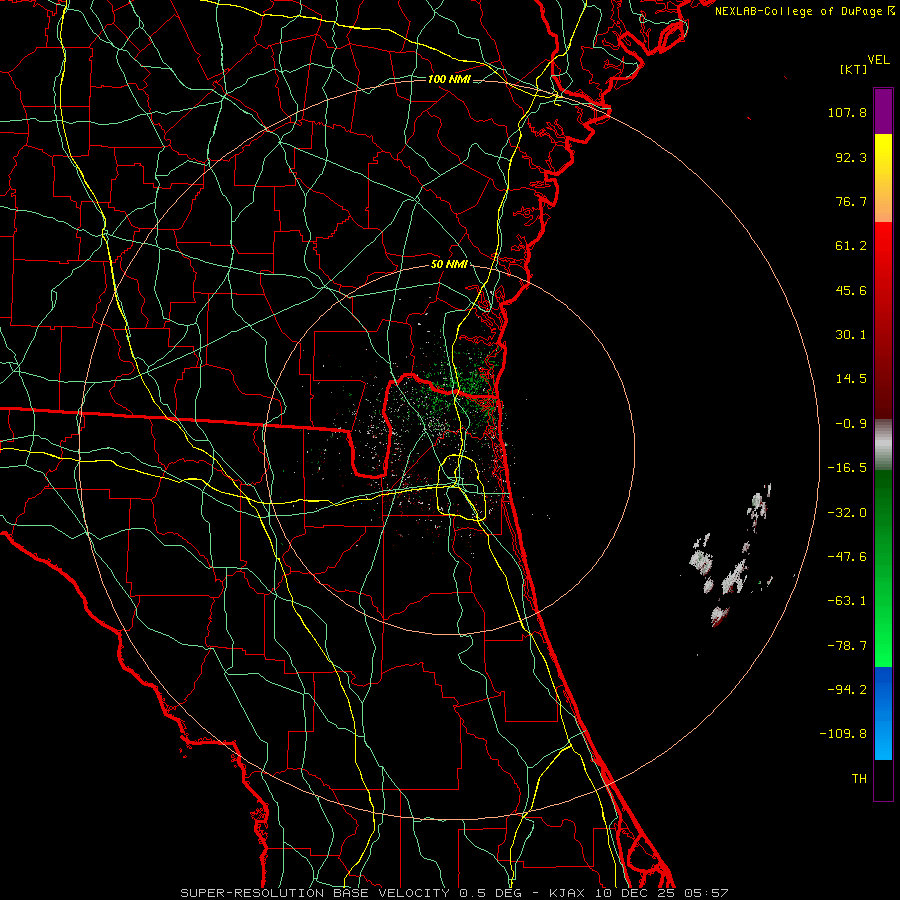Click the -16.5 legend value

click(847, 468)
